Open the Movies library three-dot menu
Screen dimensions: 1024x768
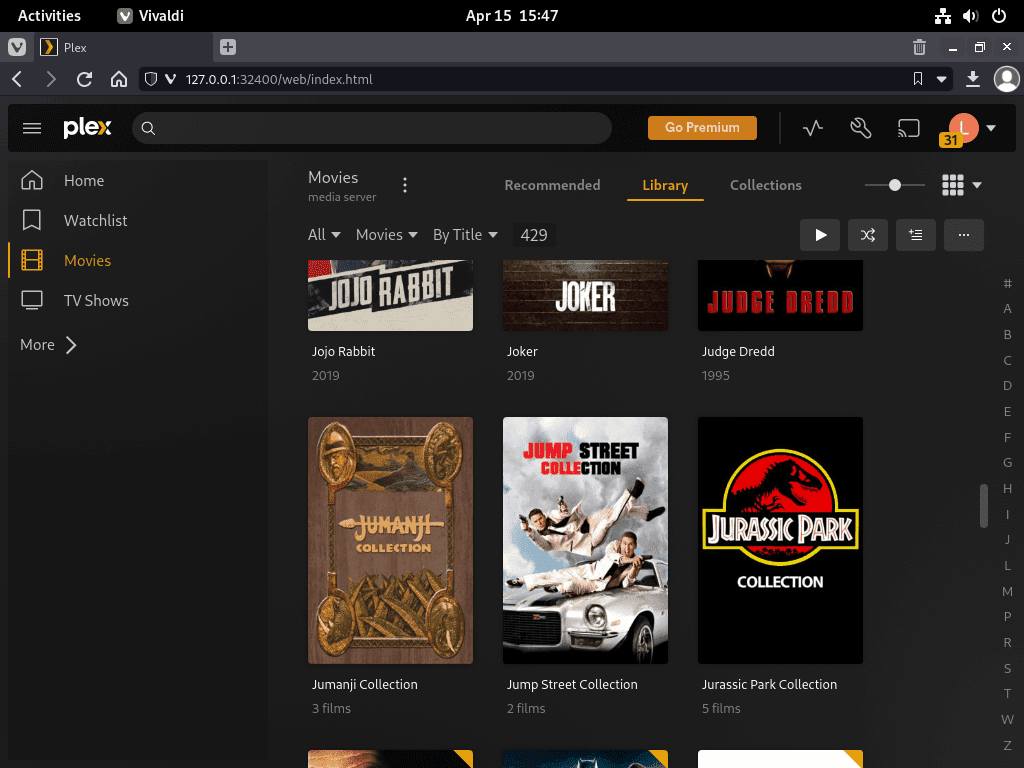405,185
